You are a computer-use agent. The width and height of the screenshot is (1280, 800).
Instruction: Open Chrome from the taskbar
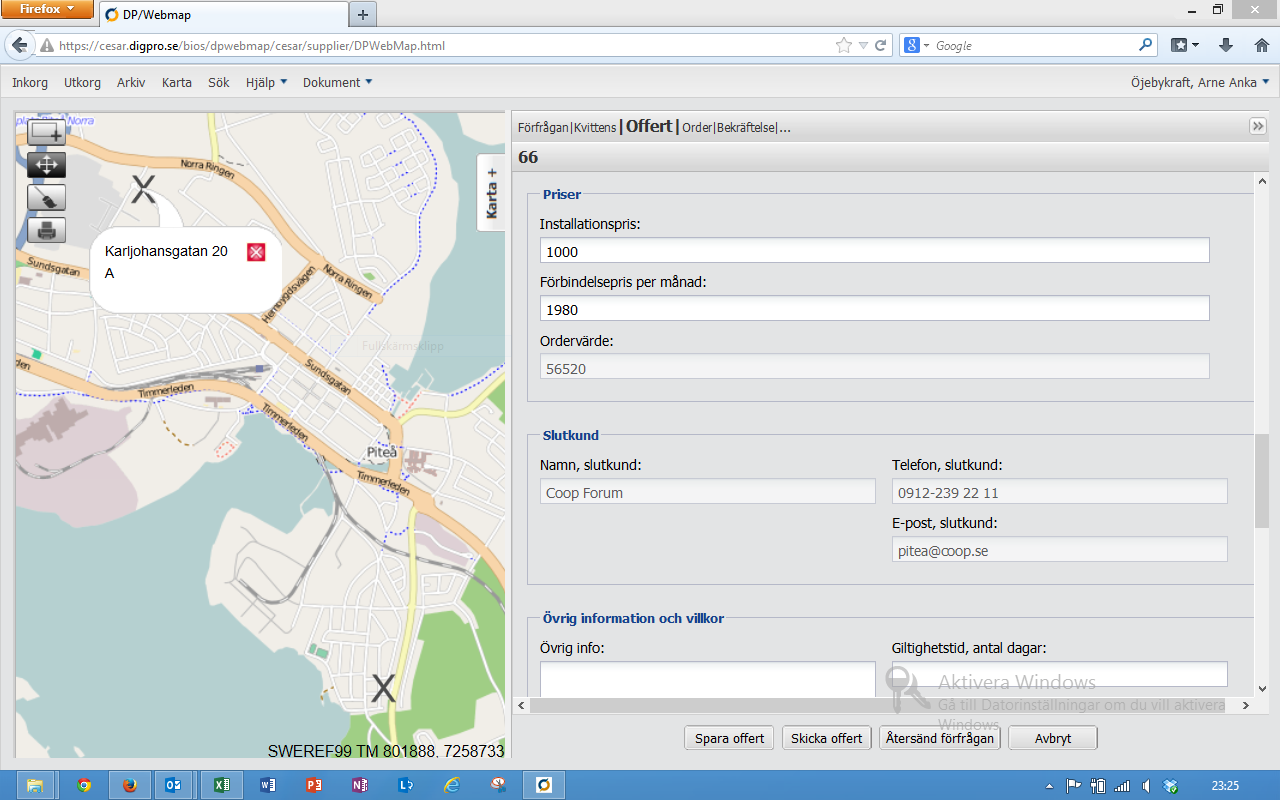[83, 785]
